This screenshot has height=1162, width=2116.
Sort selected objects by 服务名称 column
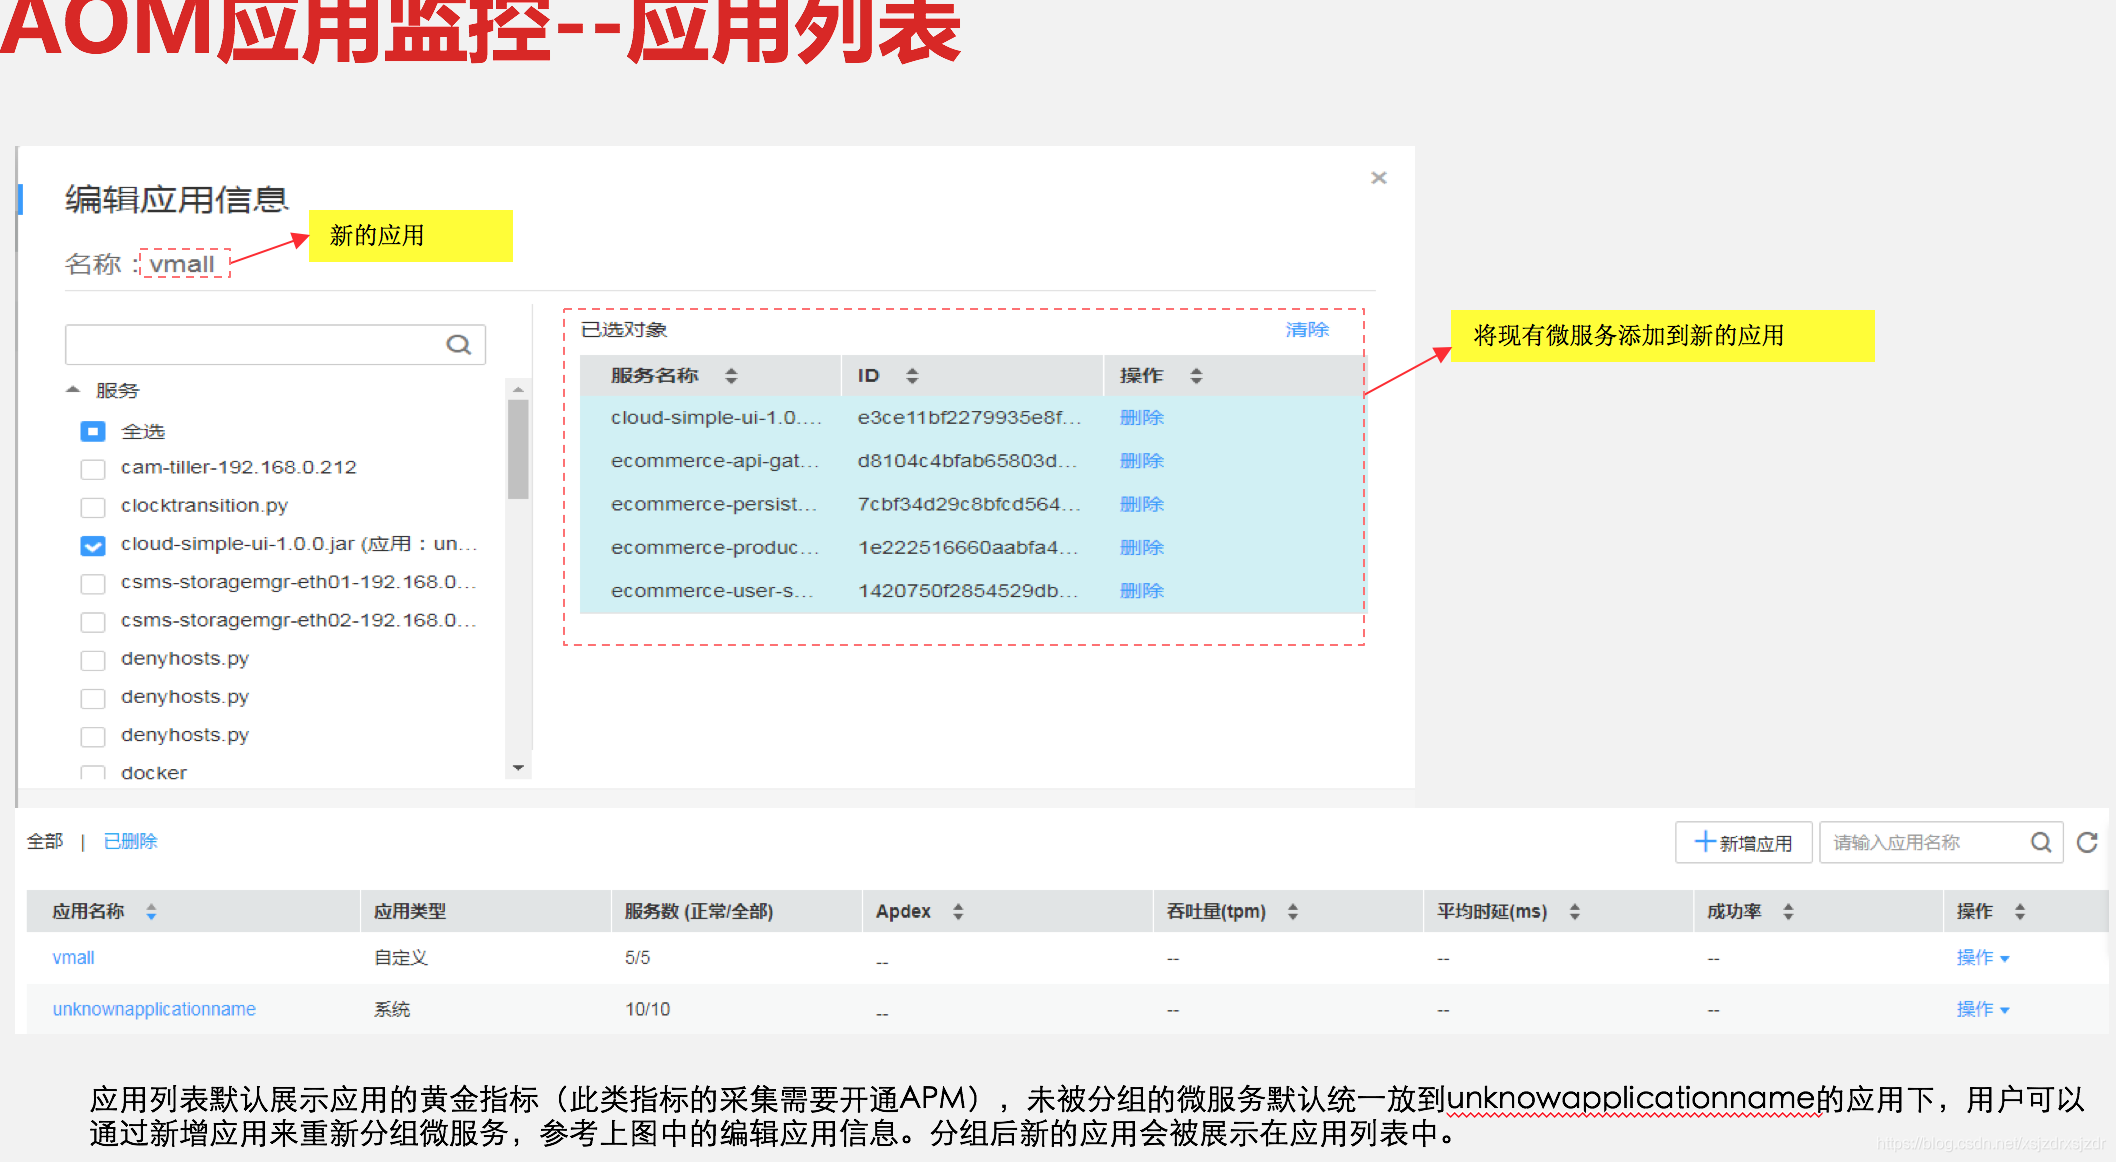click(x=731, y=376)
